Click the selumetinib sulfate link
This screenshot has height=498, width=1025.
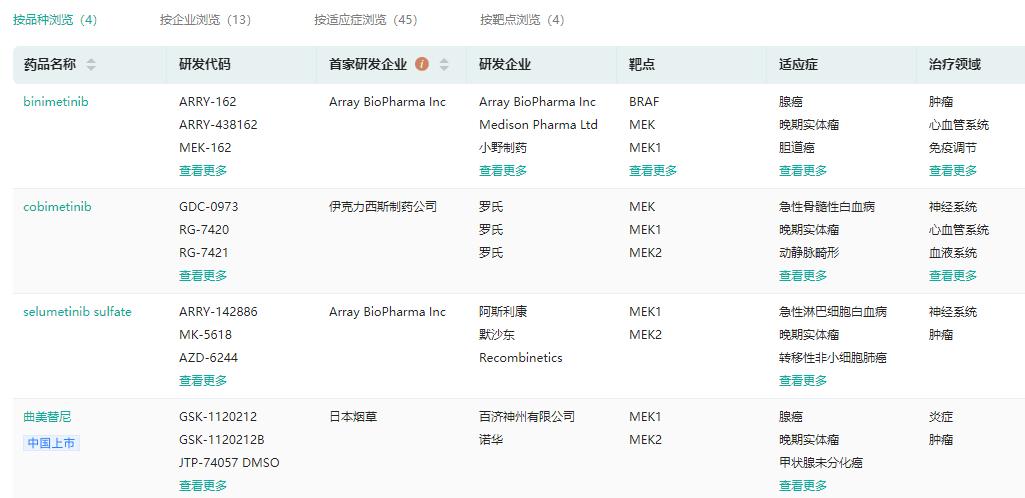point(77,312)
